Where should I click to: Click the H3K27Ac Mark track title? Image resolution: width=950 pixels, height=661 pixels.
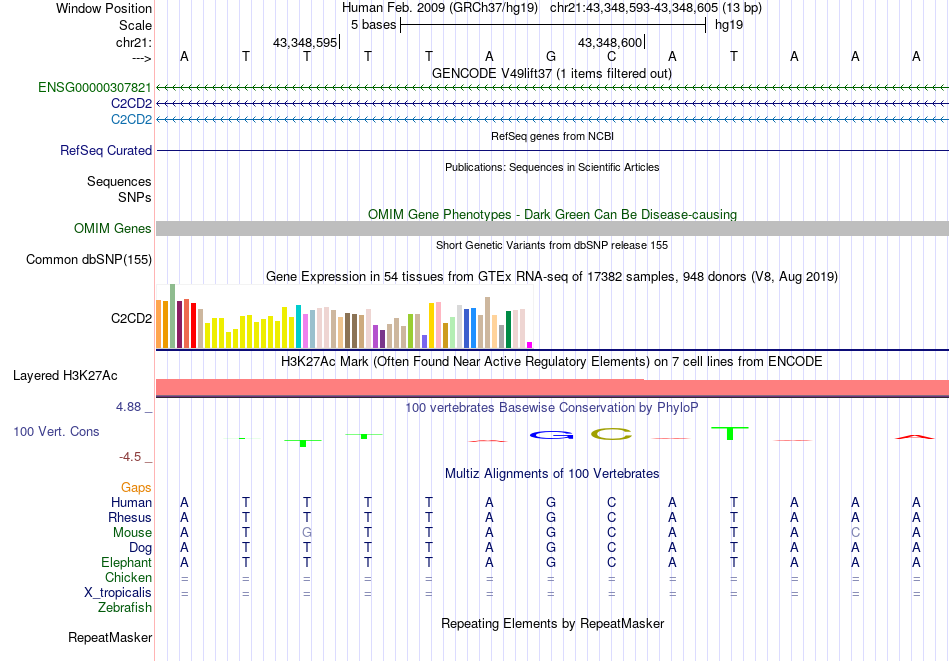pyautogui.click(x=552, y=362)
